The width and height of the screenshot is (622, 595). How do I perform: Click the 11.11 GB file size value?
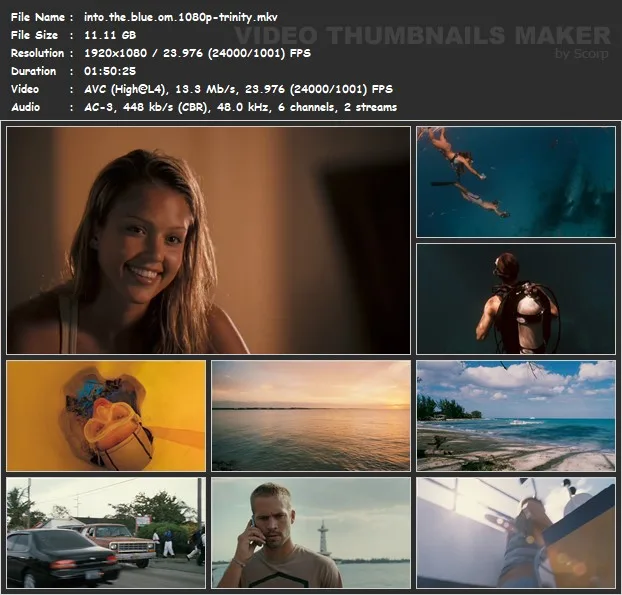[x=110, y=35]
